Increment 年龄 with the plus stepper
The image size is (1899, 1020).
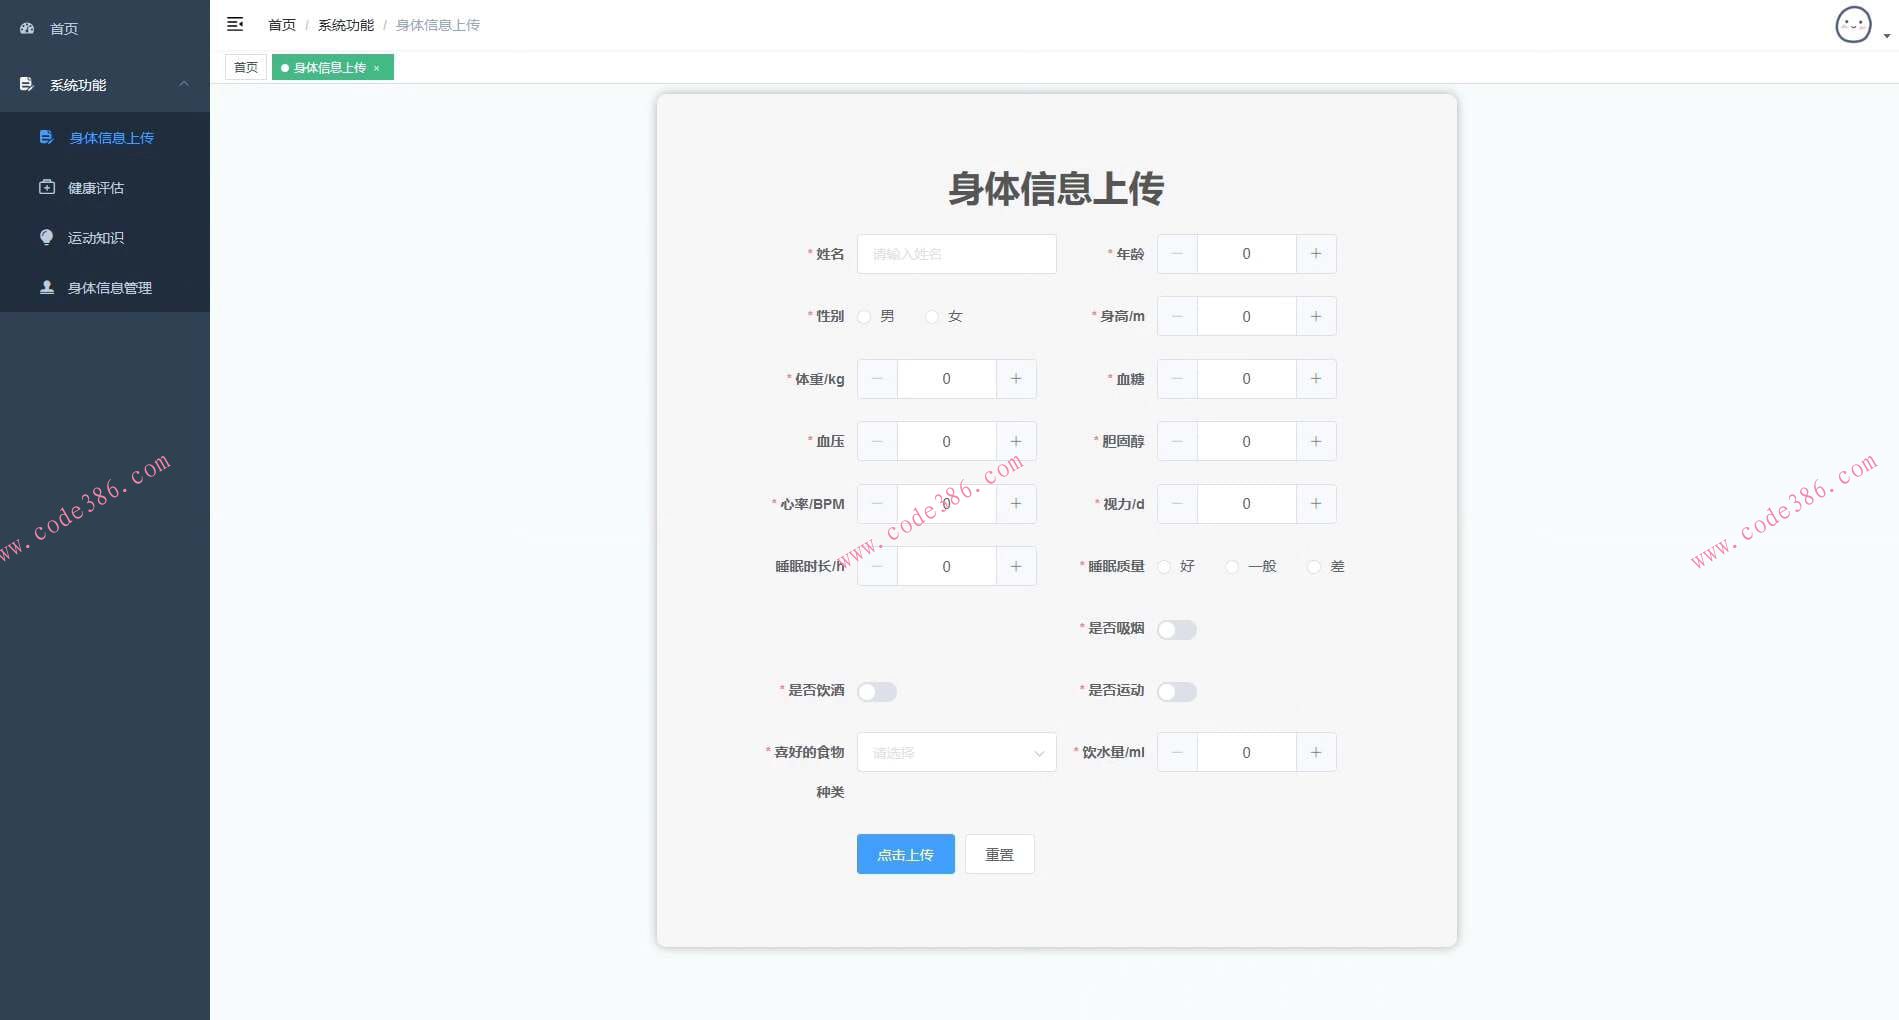pyautogui.click(x=1316, y=254)
